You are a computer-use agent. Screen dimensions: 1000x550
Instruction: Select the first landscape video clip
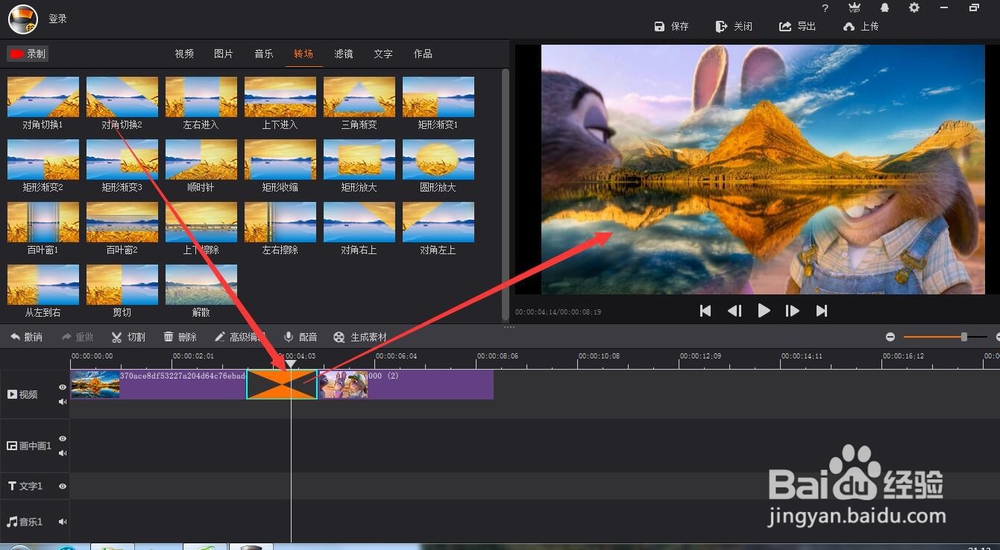[158, 385]
